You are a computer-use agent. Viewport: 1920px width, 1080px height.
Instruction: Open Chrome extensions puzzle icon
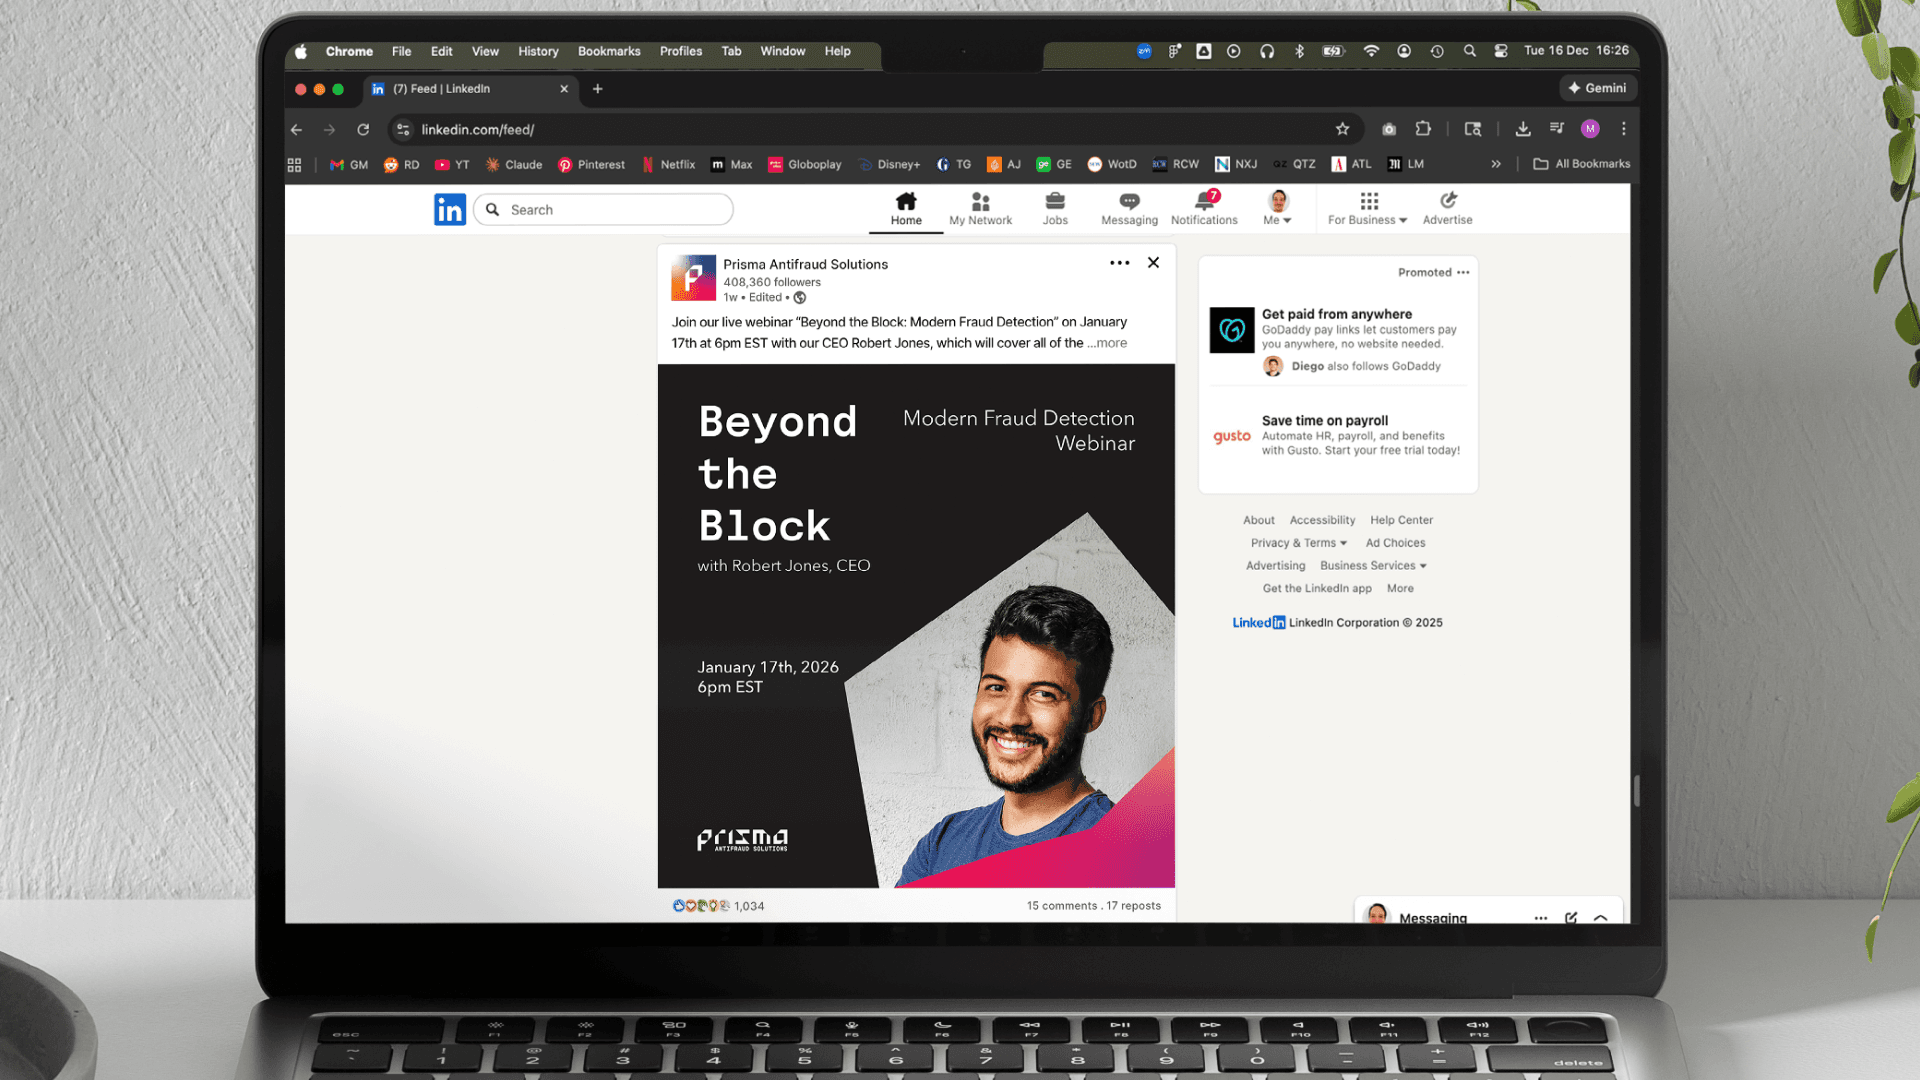point(1423,129)
